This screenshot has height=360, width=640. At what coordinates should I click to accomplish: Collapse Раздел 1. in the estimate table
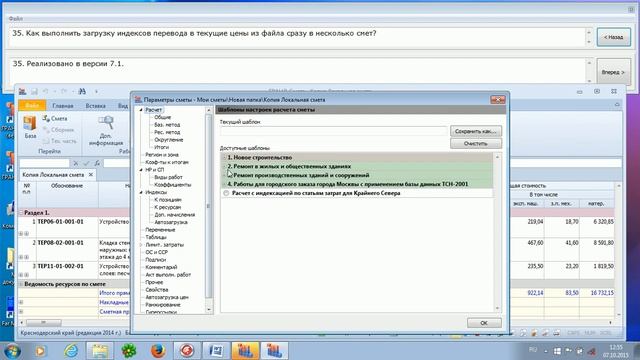21,213
